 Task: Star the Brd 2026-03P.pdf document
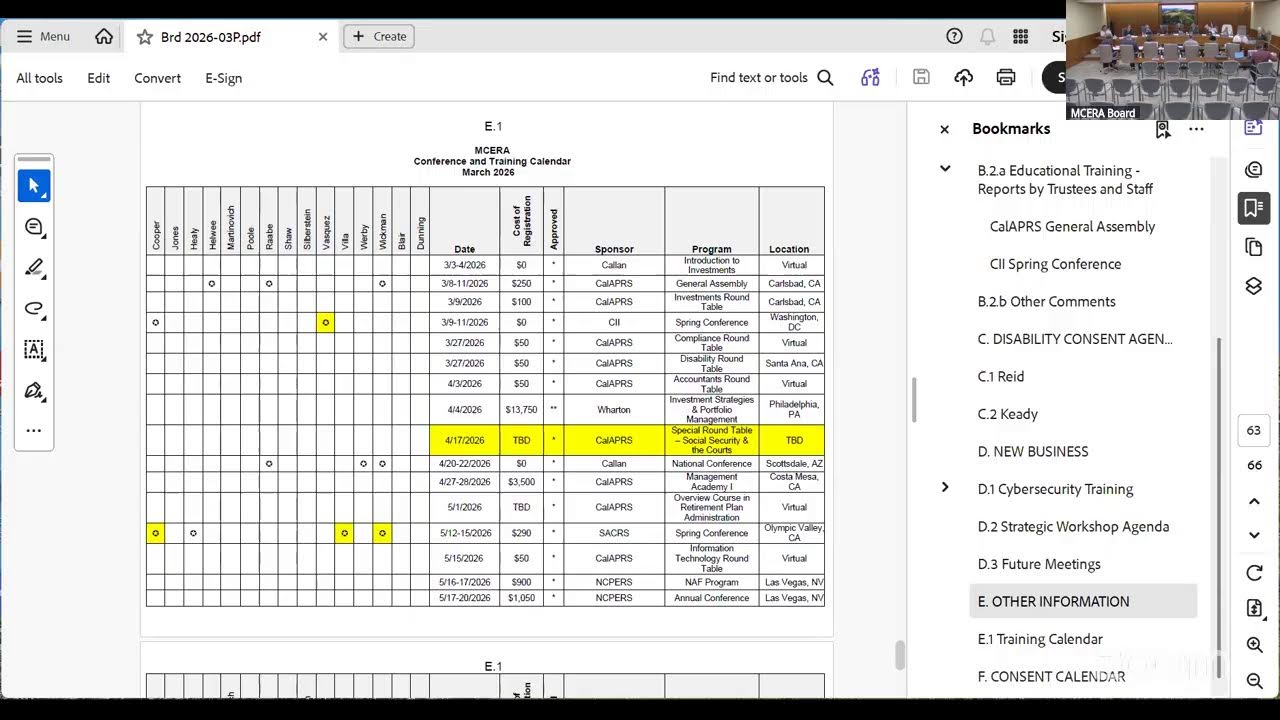(x=145, y=37)
